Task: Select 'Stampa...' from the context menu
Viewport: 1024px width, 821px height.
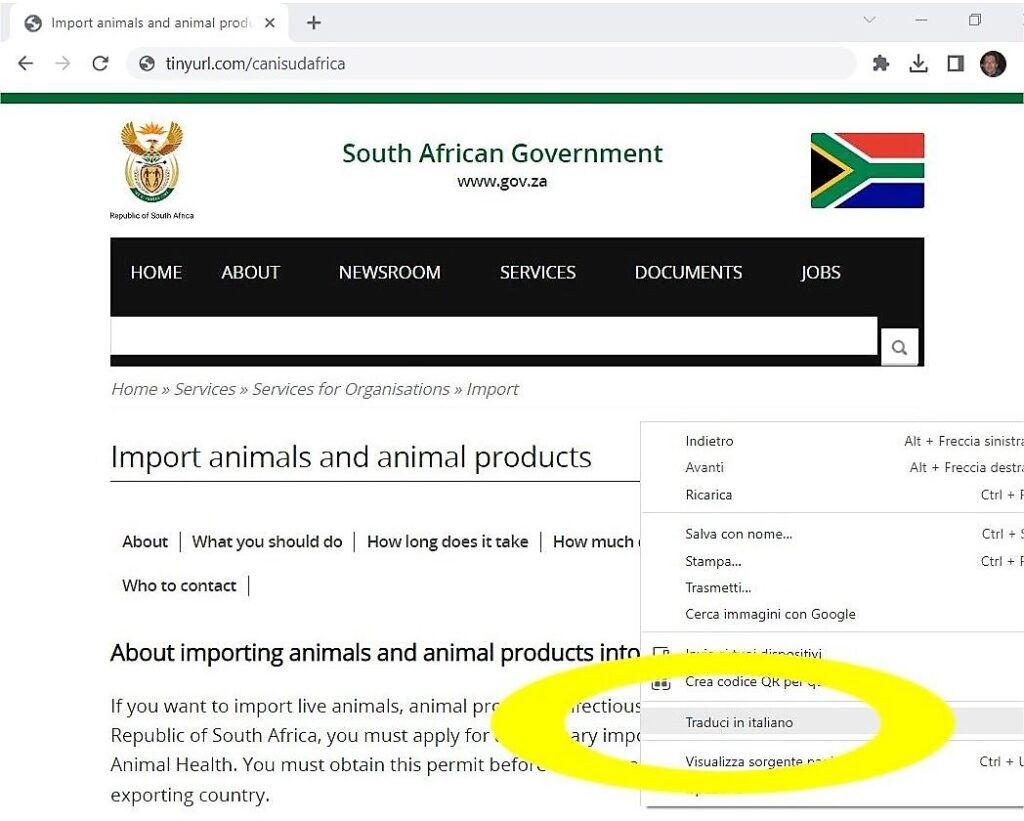Action: [x=713, y=561]
